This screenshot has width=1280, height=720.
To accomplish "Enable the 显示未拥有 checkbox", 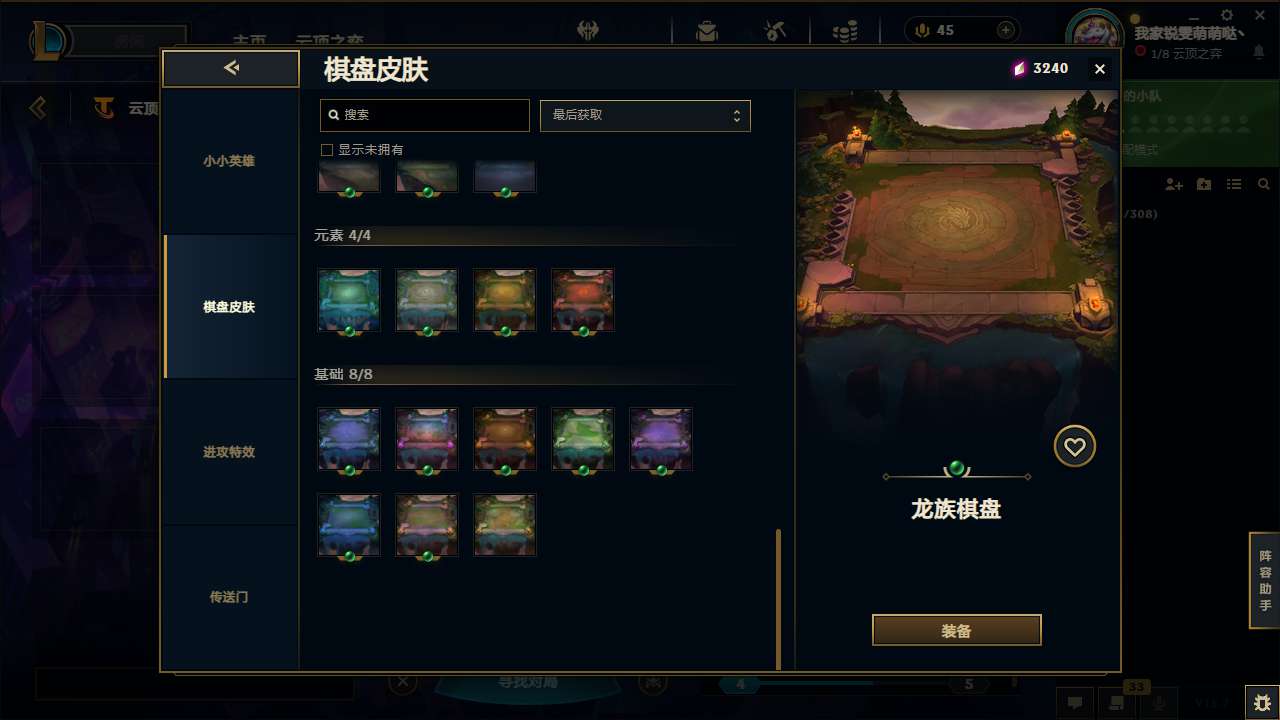I will click(x=326, y=150).
